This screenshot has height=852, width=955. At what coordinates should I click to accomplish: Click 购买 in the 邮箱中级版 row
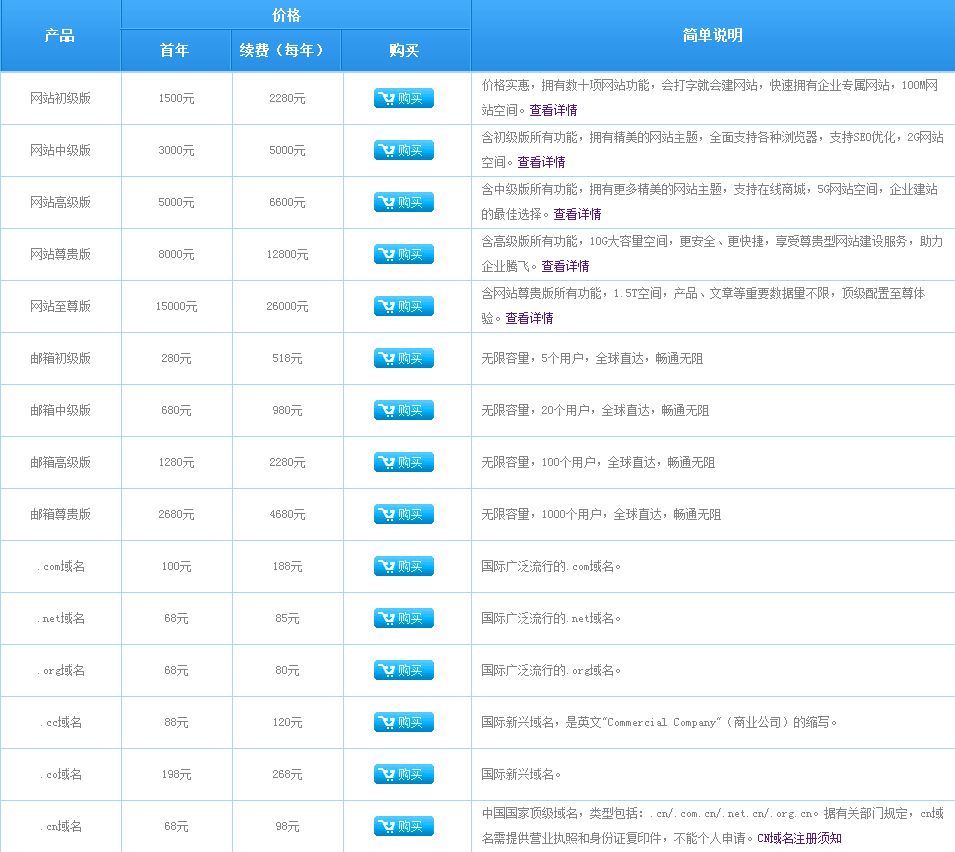(x=404, y=410)
